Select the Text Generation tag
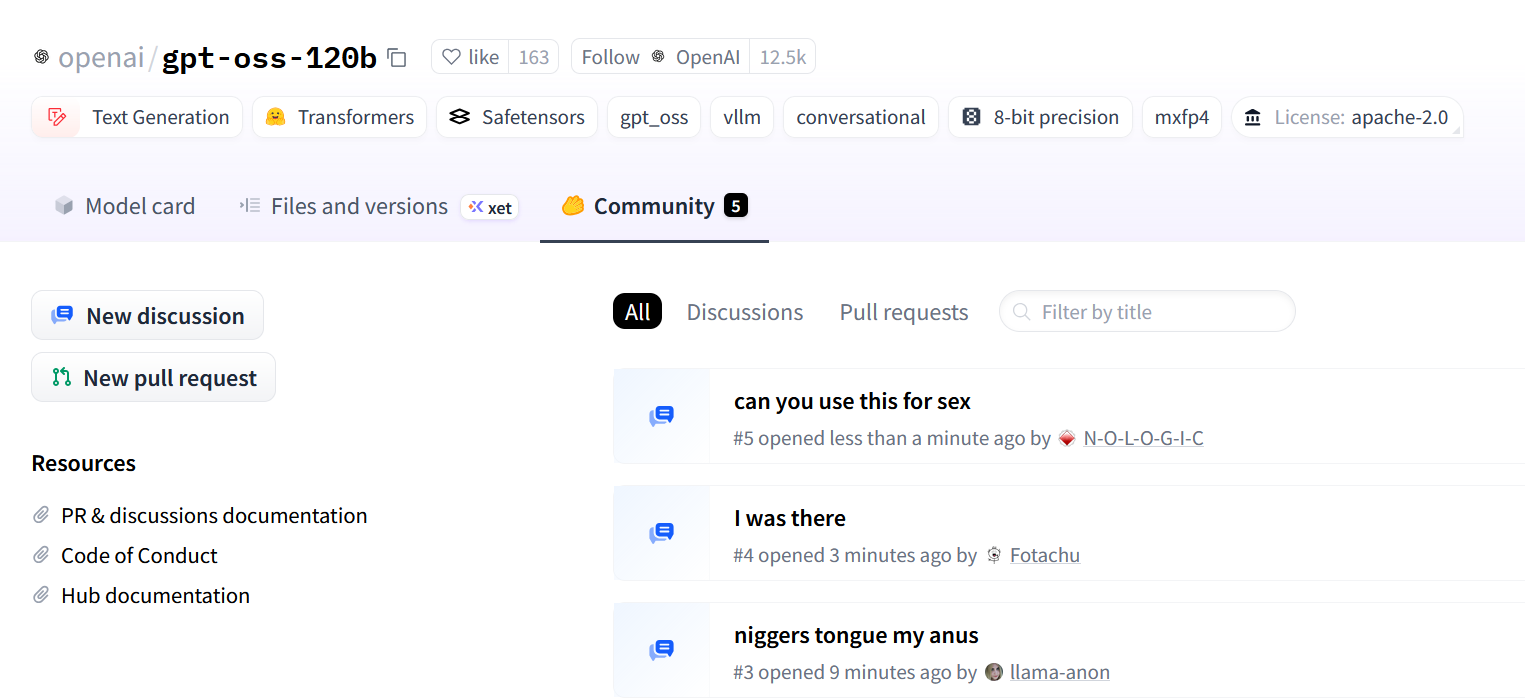The height and width of the screenshot is (700, 1525). click(x=137, y=117)
